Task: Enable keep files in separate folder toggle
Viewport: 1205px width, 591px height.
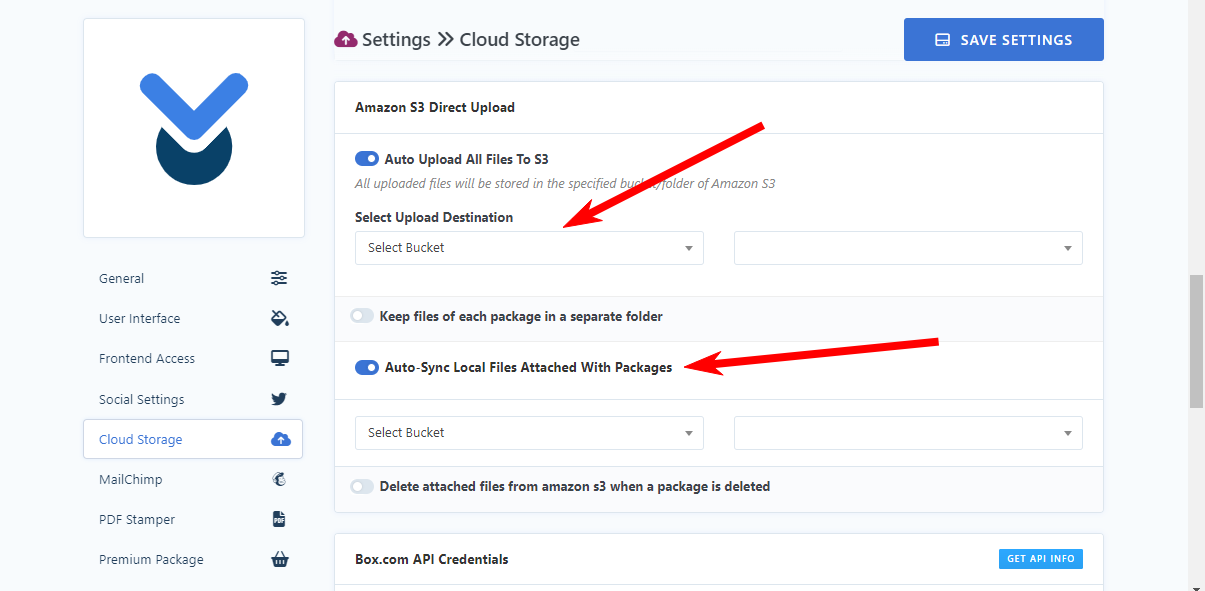Action: point(362,316)
